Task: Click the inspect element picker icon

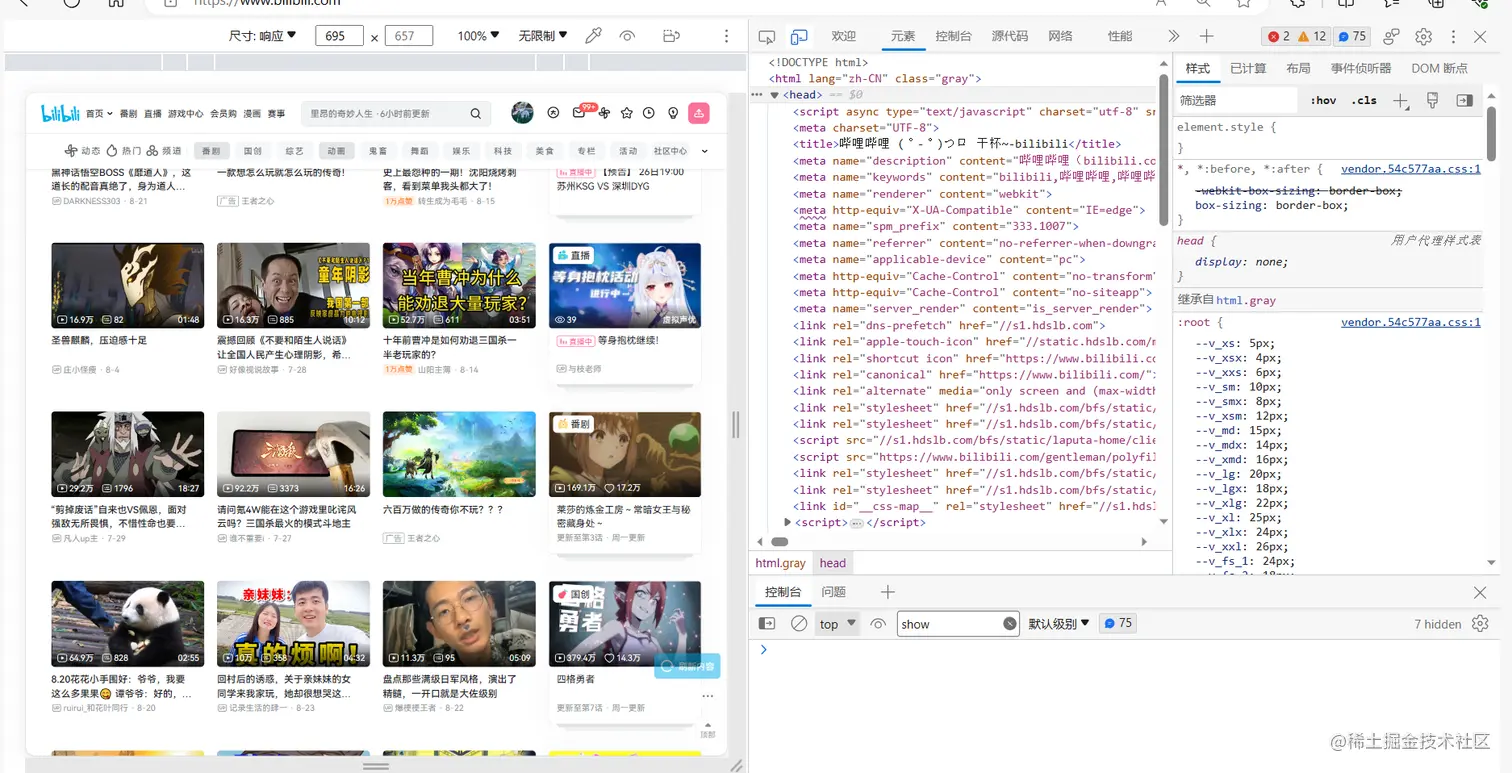Action: [x=767, y=36]
